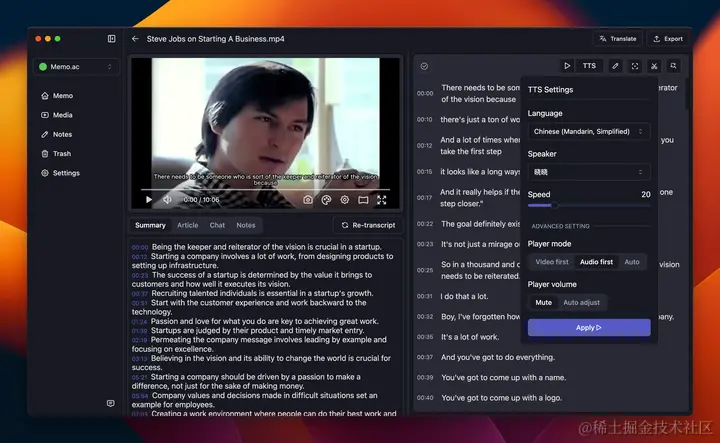Viewport: 720px width, 443px height.
Task: Set player volume to Auto adjust
Action: [581, 302]
